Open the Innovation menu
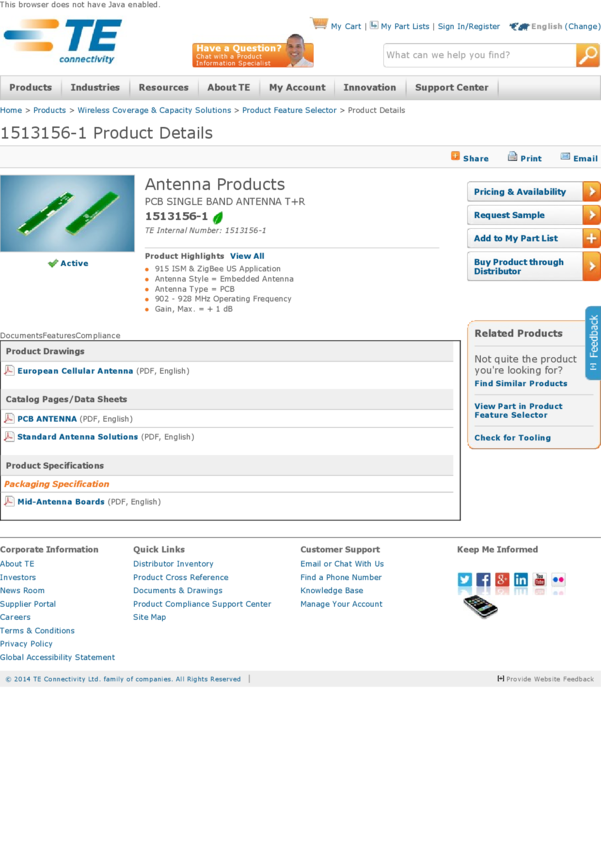 click(x=370, y=87)
